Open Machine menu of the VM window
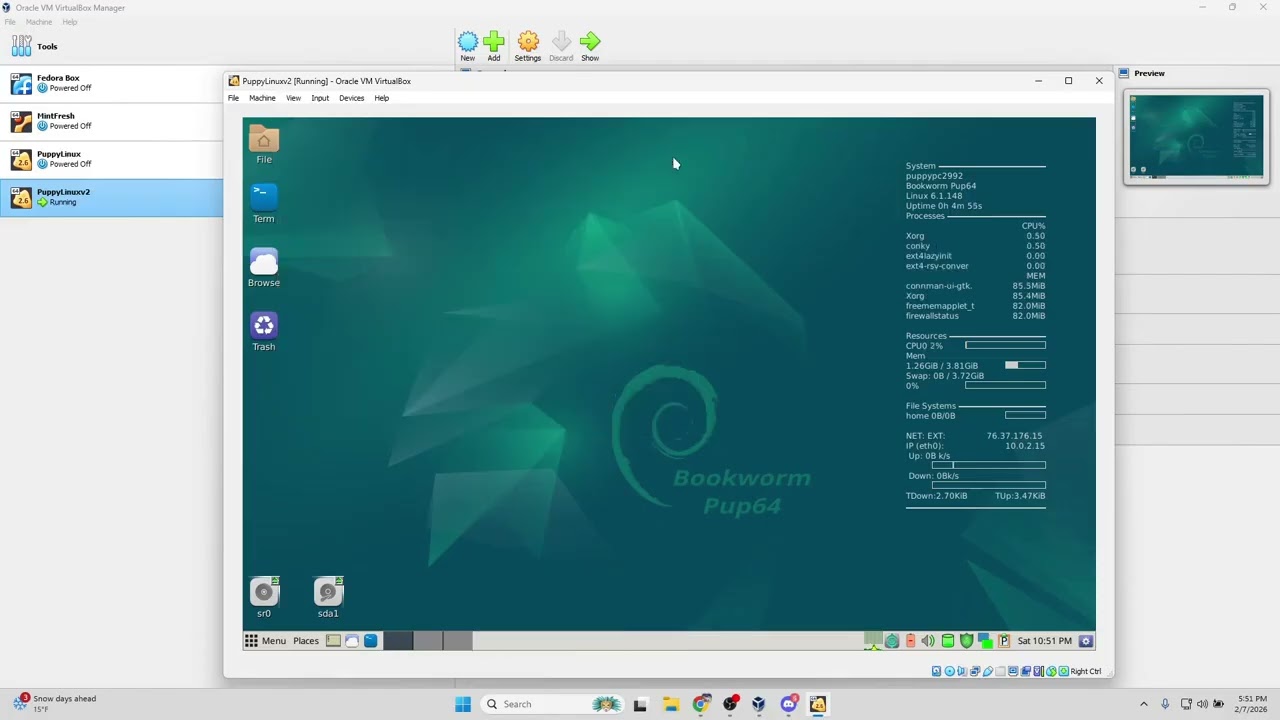 tap(262, 98)
